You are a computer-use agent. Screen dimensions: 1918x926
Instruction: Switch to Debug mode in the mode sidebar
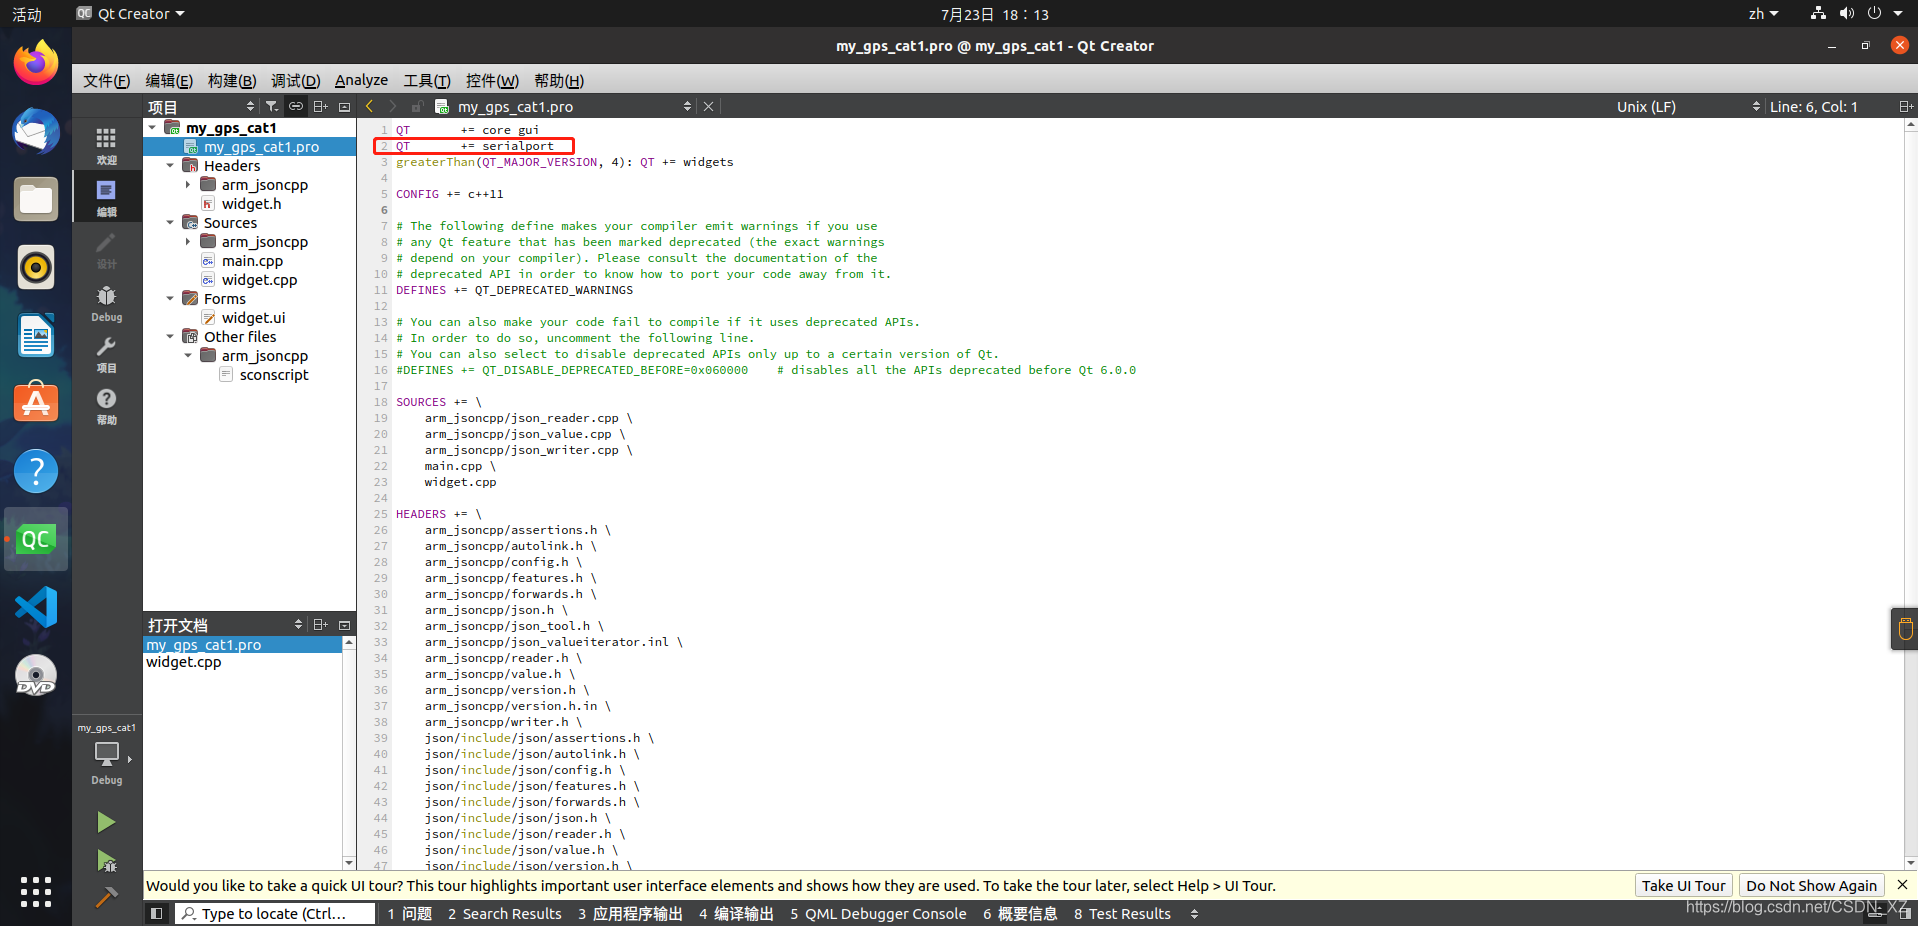[106, 303]
